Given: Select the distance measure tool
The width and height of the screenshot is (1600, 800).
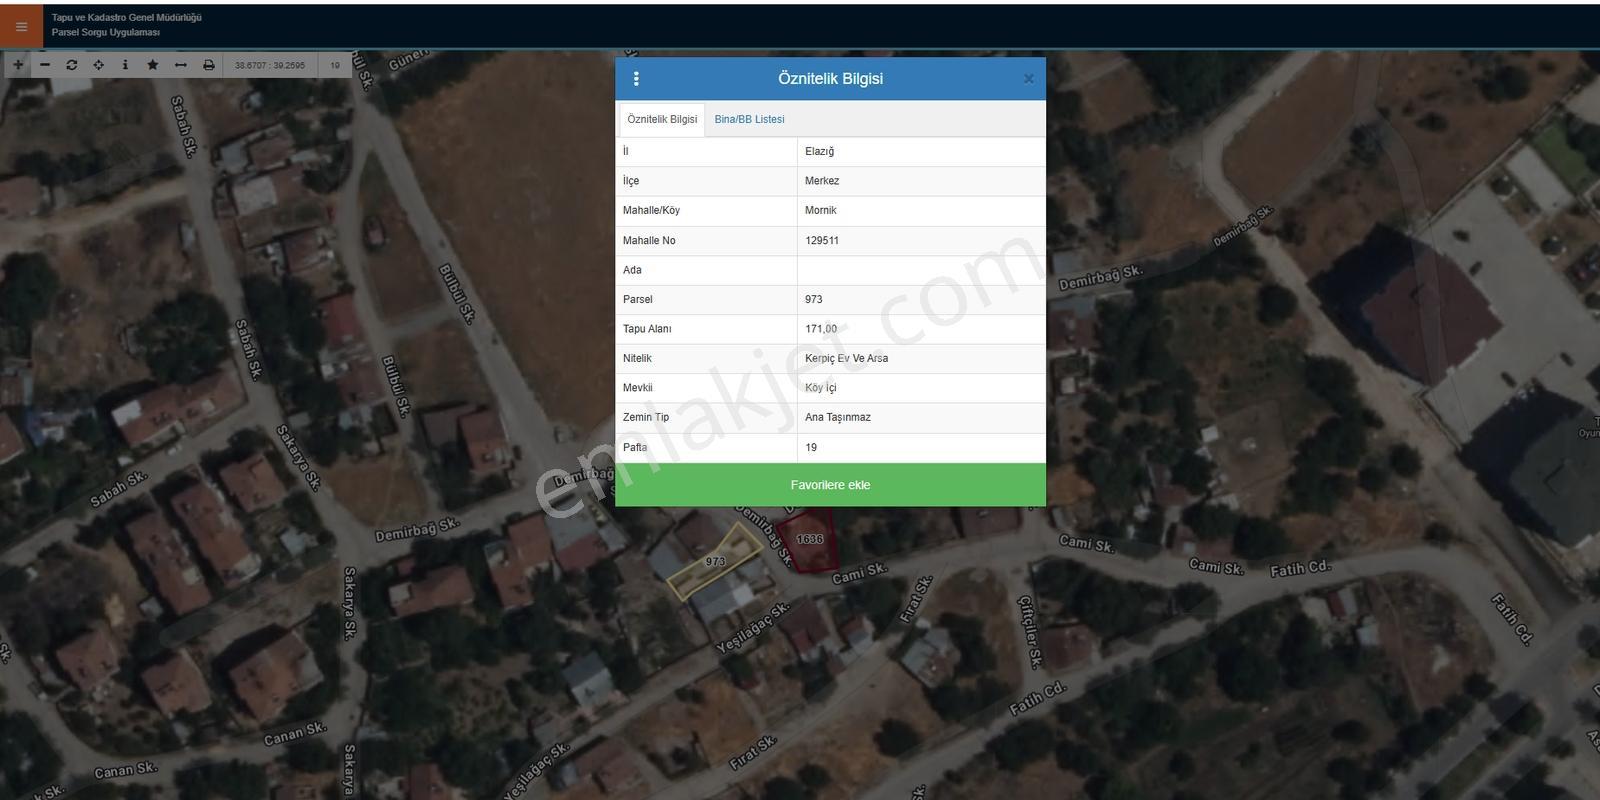Looking at the screenshot, I should tap(181, 65).
